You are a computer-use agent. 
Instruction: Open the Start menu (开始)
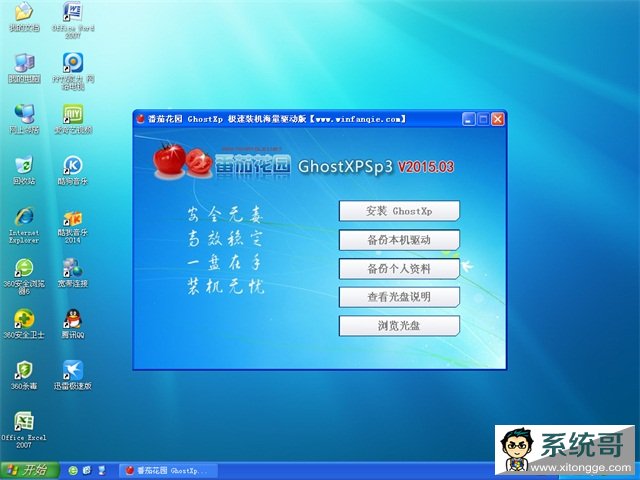(x=29, y=470)
